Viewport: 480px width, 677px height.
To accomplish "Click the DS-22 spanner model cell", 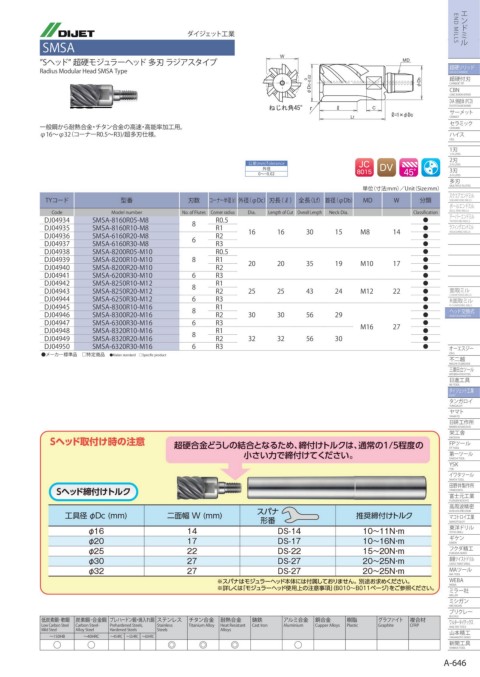I will (289, 551).
